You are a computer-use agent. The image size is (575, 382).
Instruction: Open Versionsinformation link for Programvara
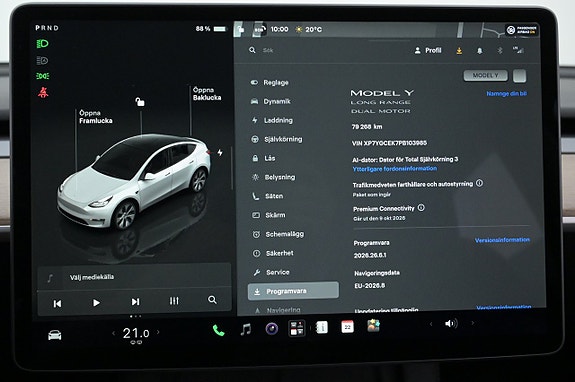[502, 240]
